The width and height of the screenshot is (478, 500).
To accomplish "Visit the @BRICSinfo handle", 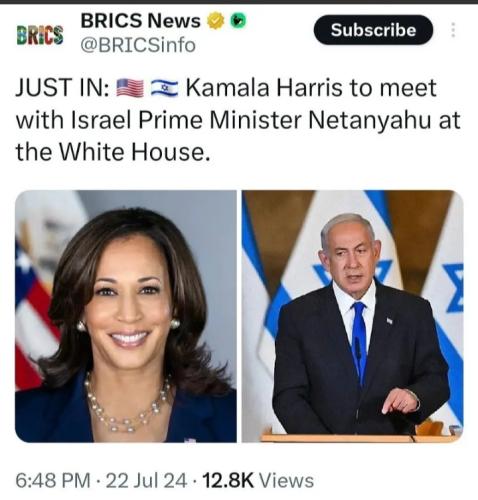I will tap(138, 45).
